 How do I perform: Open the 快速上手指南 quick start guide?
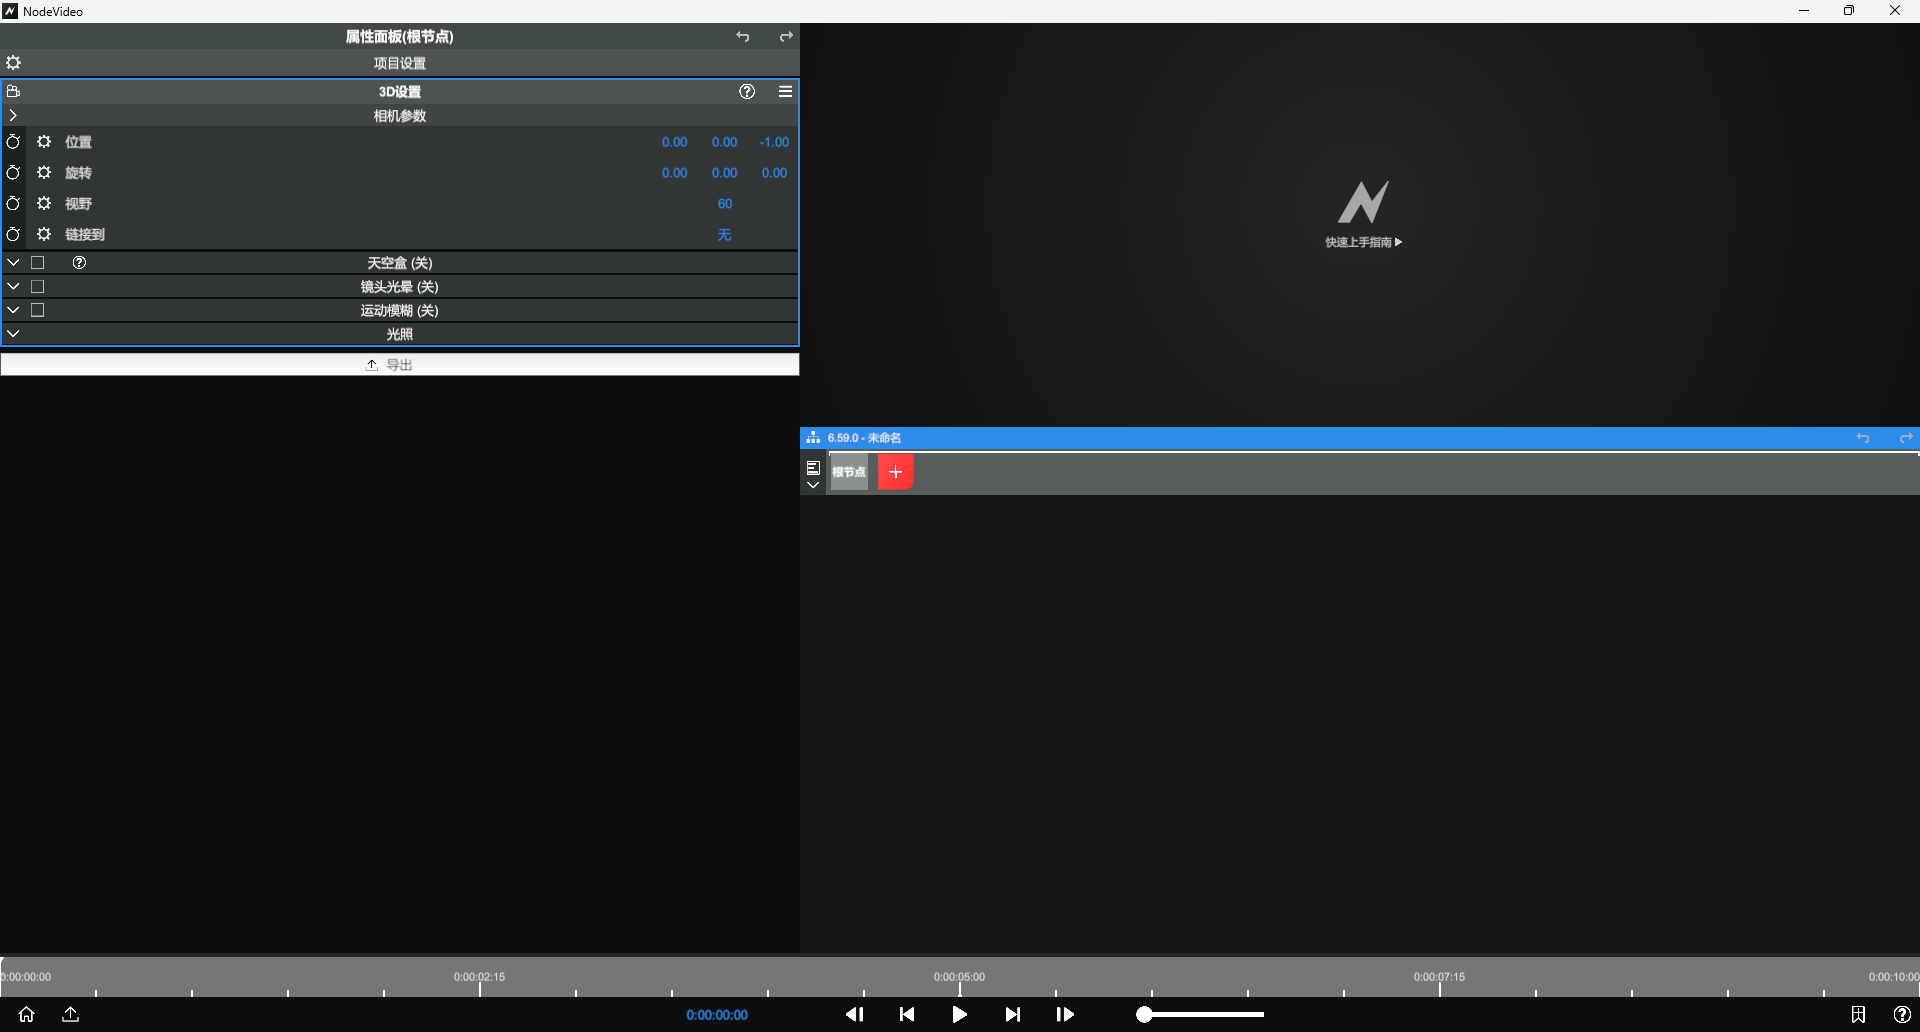point(1363,242)
